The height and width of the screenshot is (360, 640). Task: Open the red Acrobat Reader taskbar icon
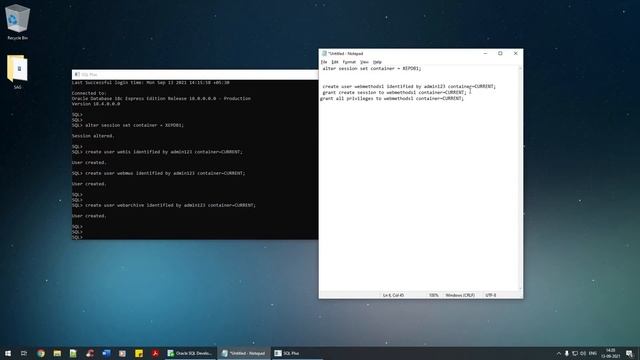(x=155, y=353)
